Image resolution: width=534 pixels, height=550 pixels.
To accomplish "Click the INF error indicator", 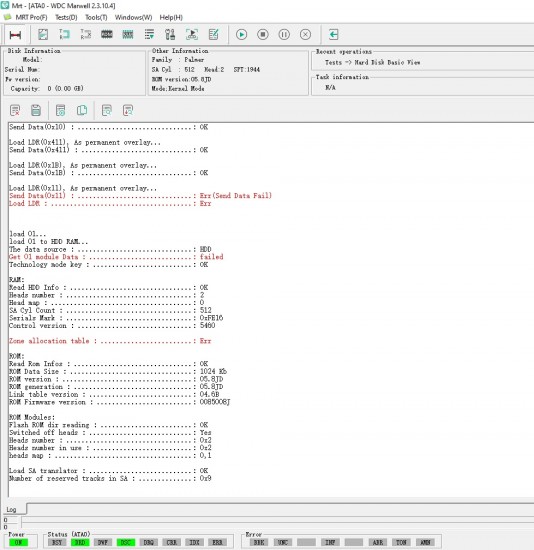I will pos(330,542).
